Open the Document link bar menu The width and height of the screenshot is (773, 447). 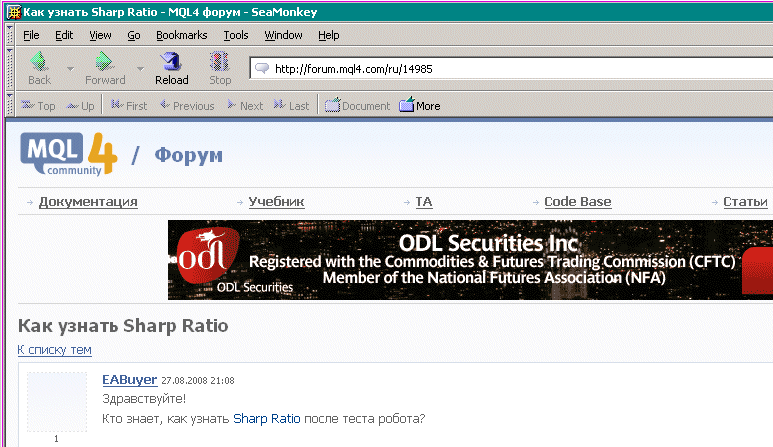point(358,105)
